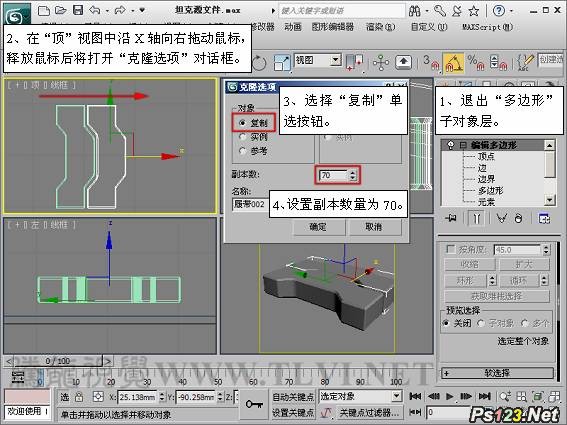
Task: Click the key subscription icon in title bar
Action: (x=440, y=11)
